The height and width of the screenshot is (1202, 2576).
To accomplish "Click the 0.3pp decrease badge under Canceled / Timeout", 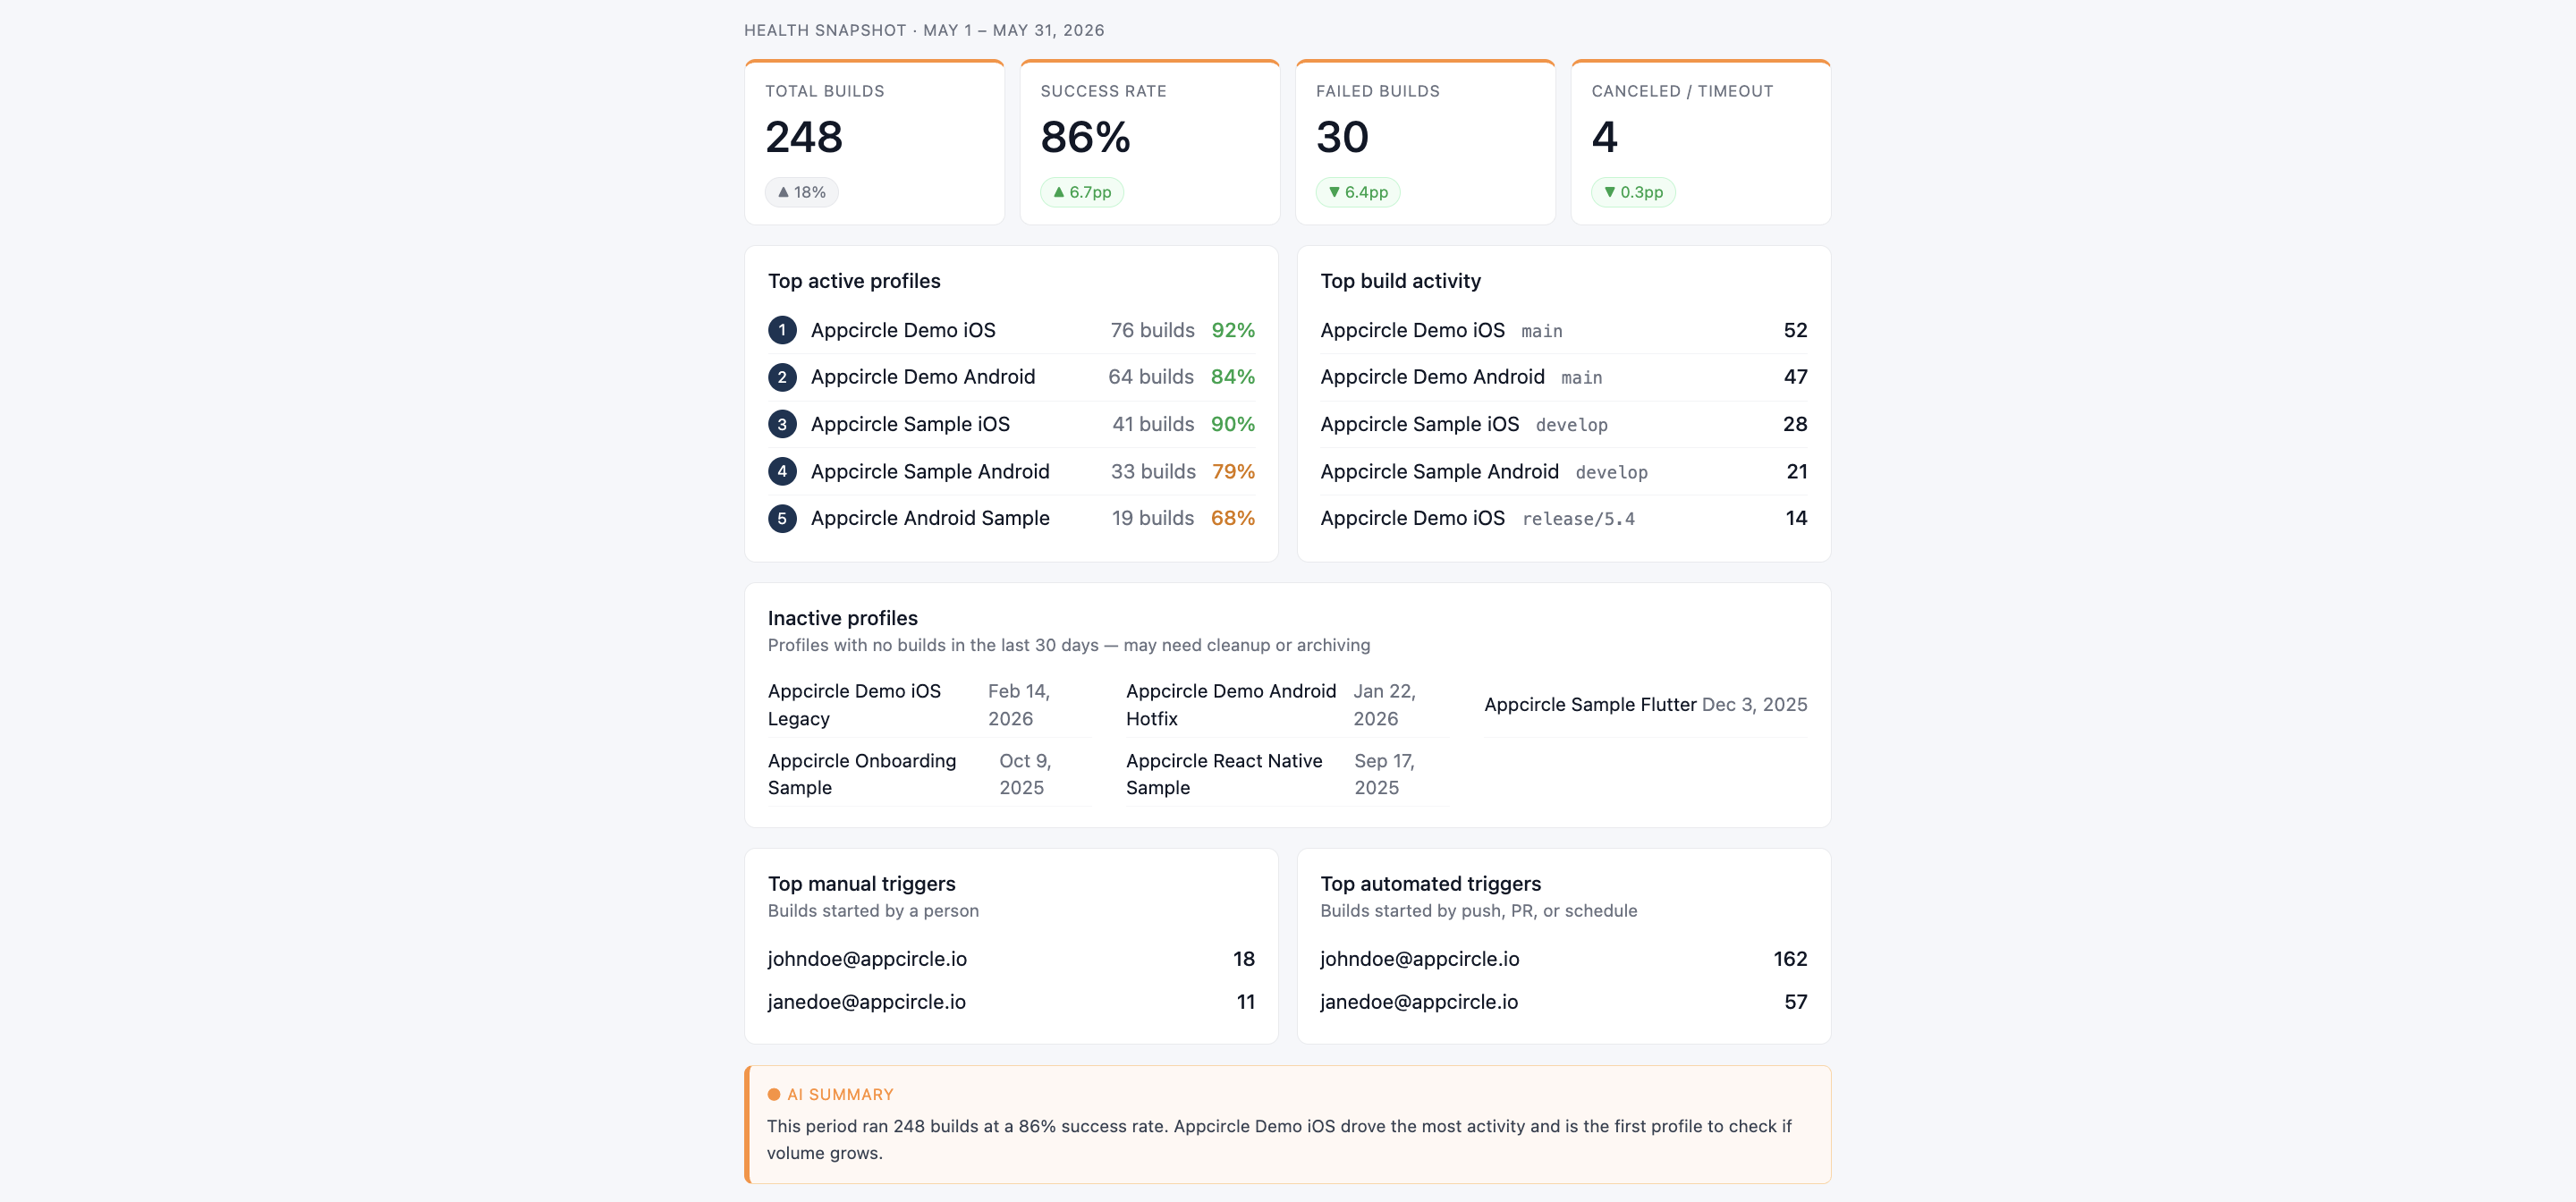I will pyautogui.click(x=1633, y=192).
